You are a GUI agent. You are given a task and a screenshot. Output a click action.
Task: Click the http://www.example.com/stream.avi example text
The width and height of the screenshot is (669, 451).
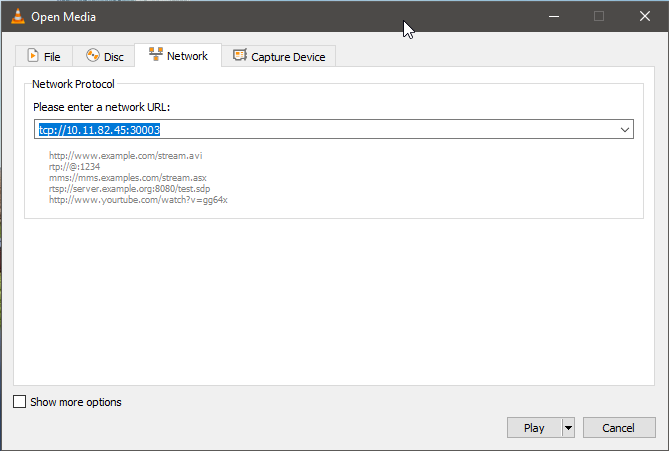point(125,156)
